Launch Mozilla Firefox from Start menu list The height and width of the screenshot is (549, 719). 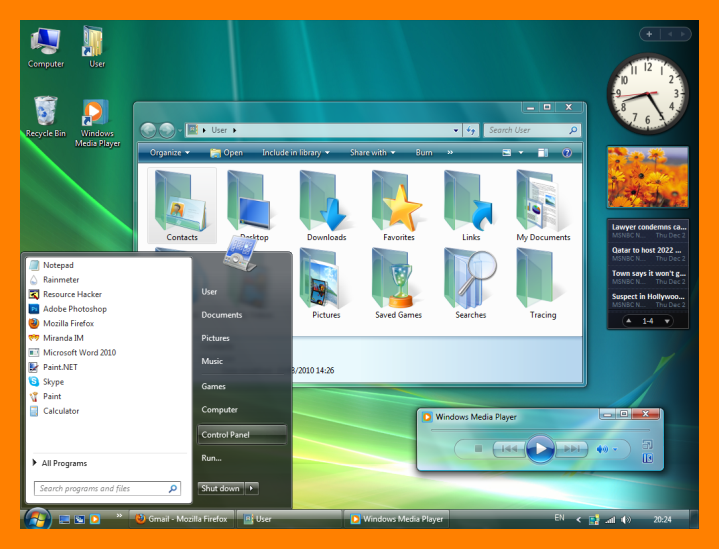click(x=68, y=323)
